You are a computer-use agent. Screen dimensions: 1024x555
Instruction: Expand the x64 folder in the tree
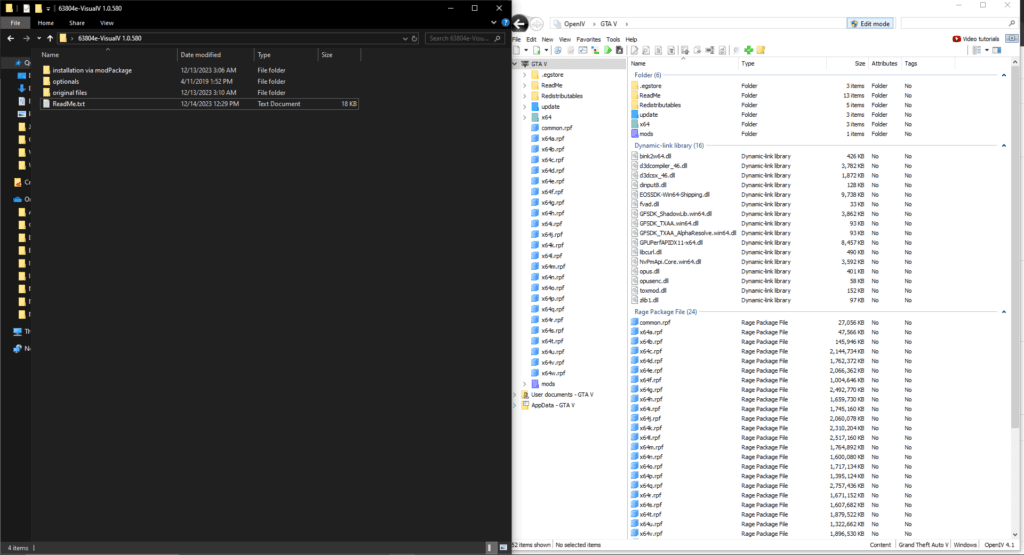(x=523, y=118)
